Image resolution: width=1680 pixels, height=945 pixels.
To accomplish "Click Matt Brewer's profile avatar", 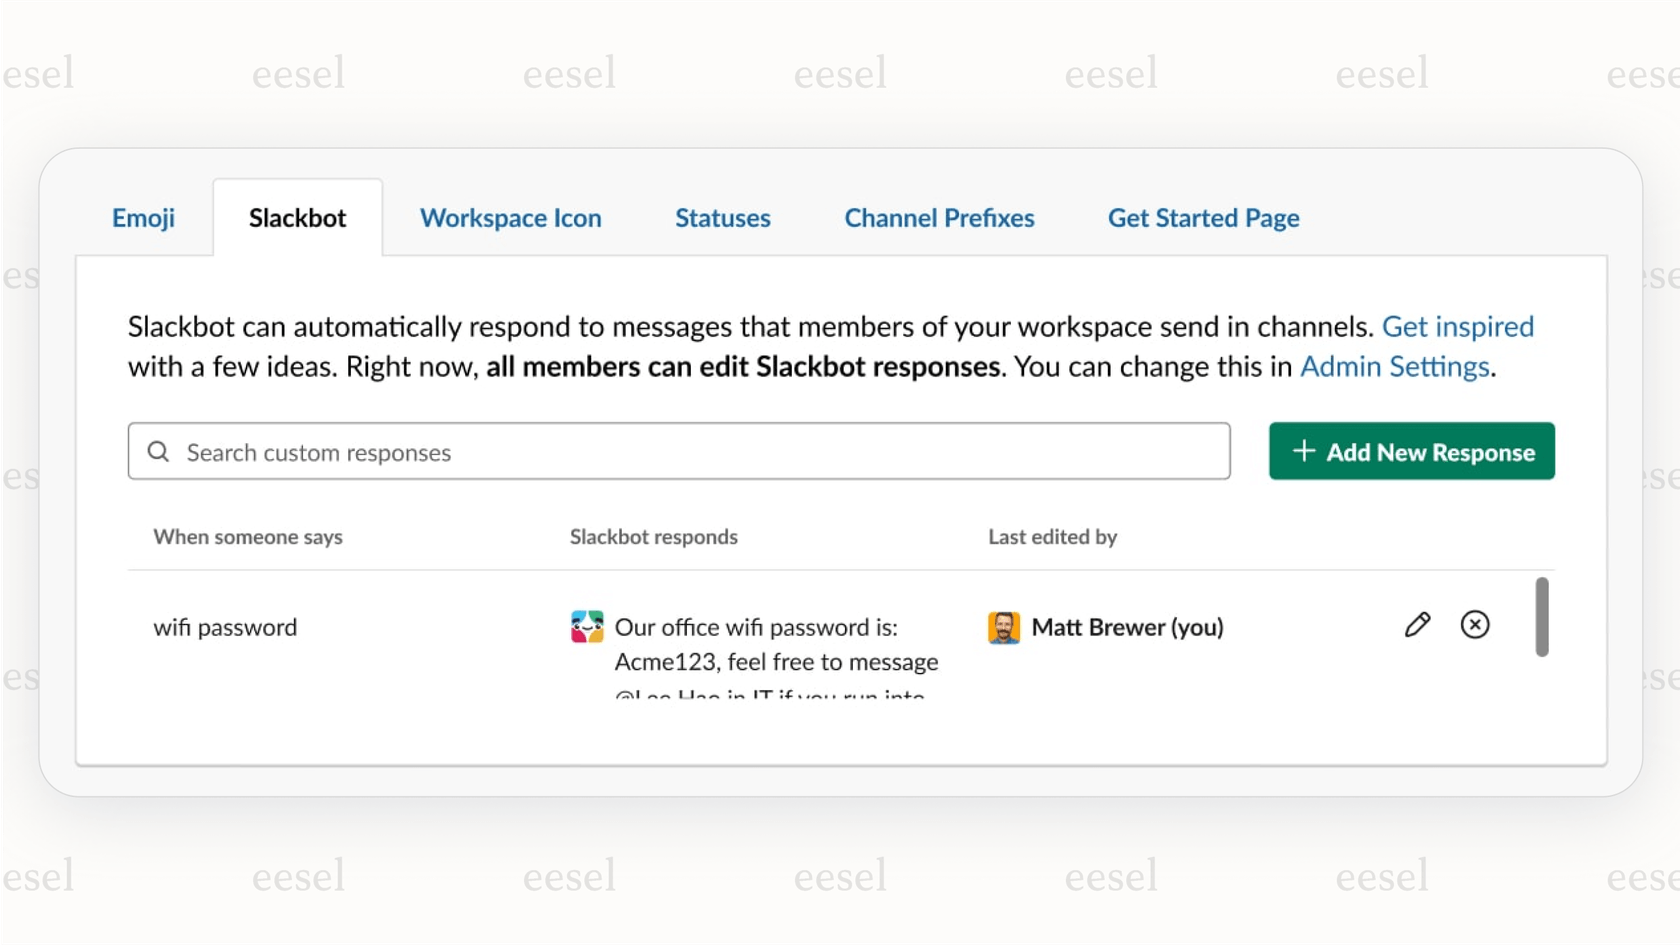I will click(1003, 627).
